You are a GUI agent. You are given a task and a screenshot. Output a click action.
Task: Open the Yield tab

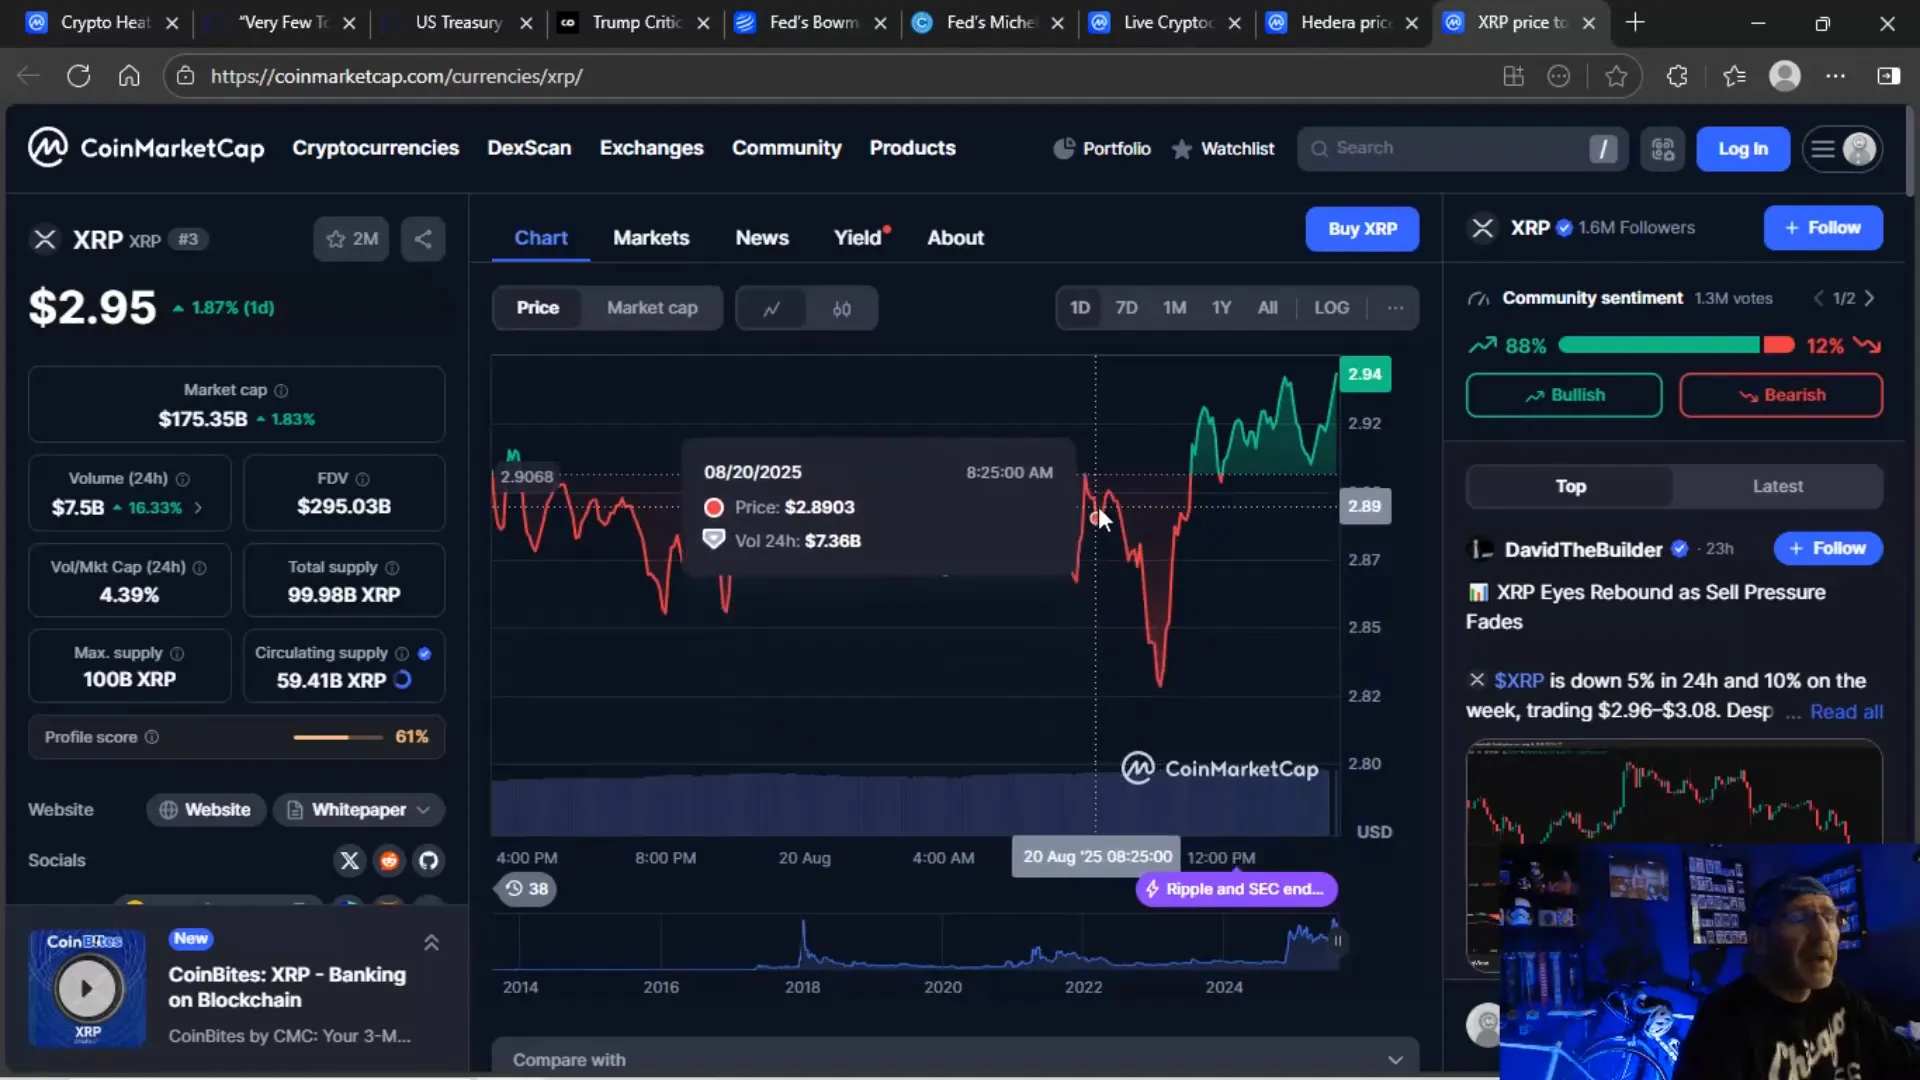858,238
